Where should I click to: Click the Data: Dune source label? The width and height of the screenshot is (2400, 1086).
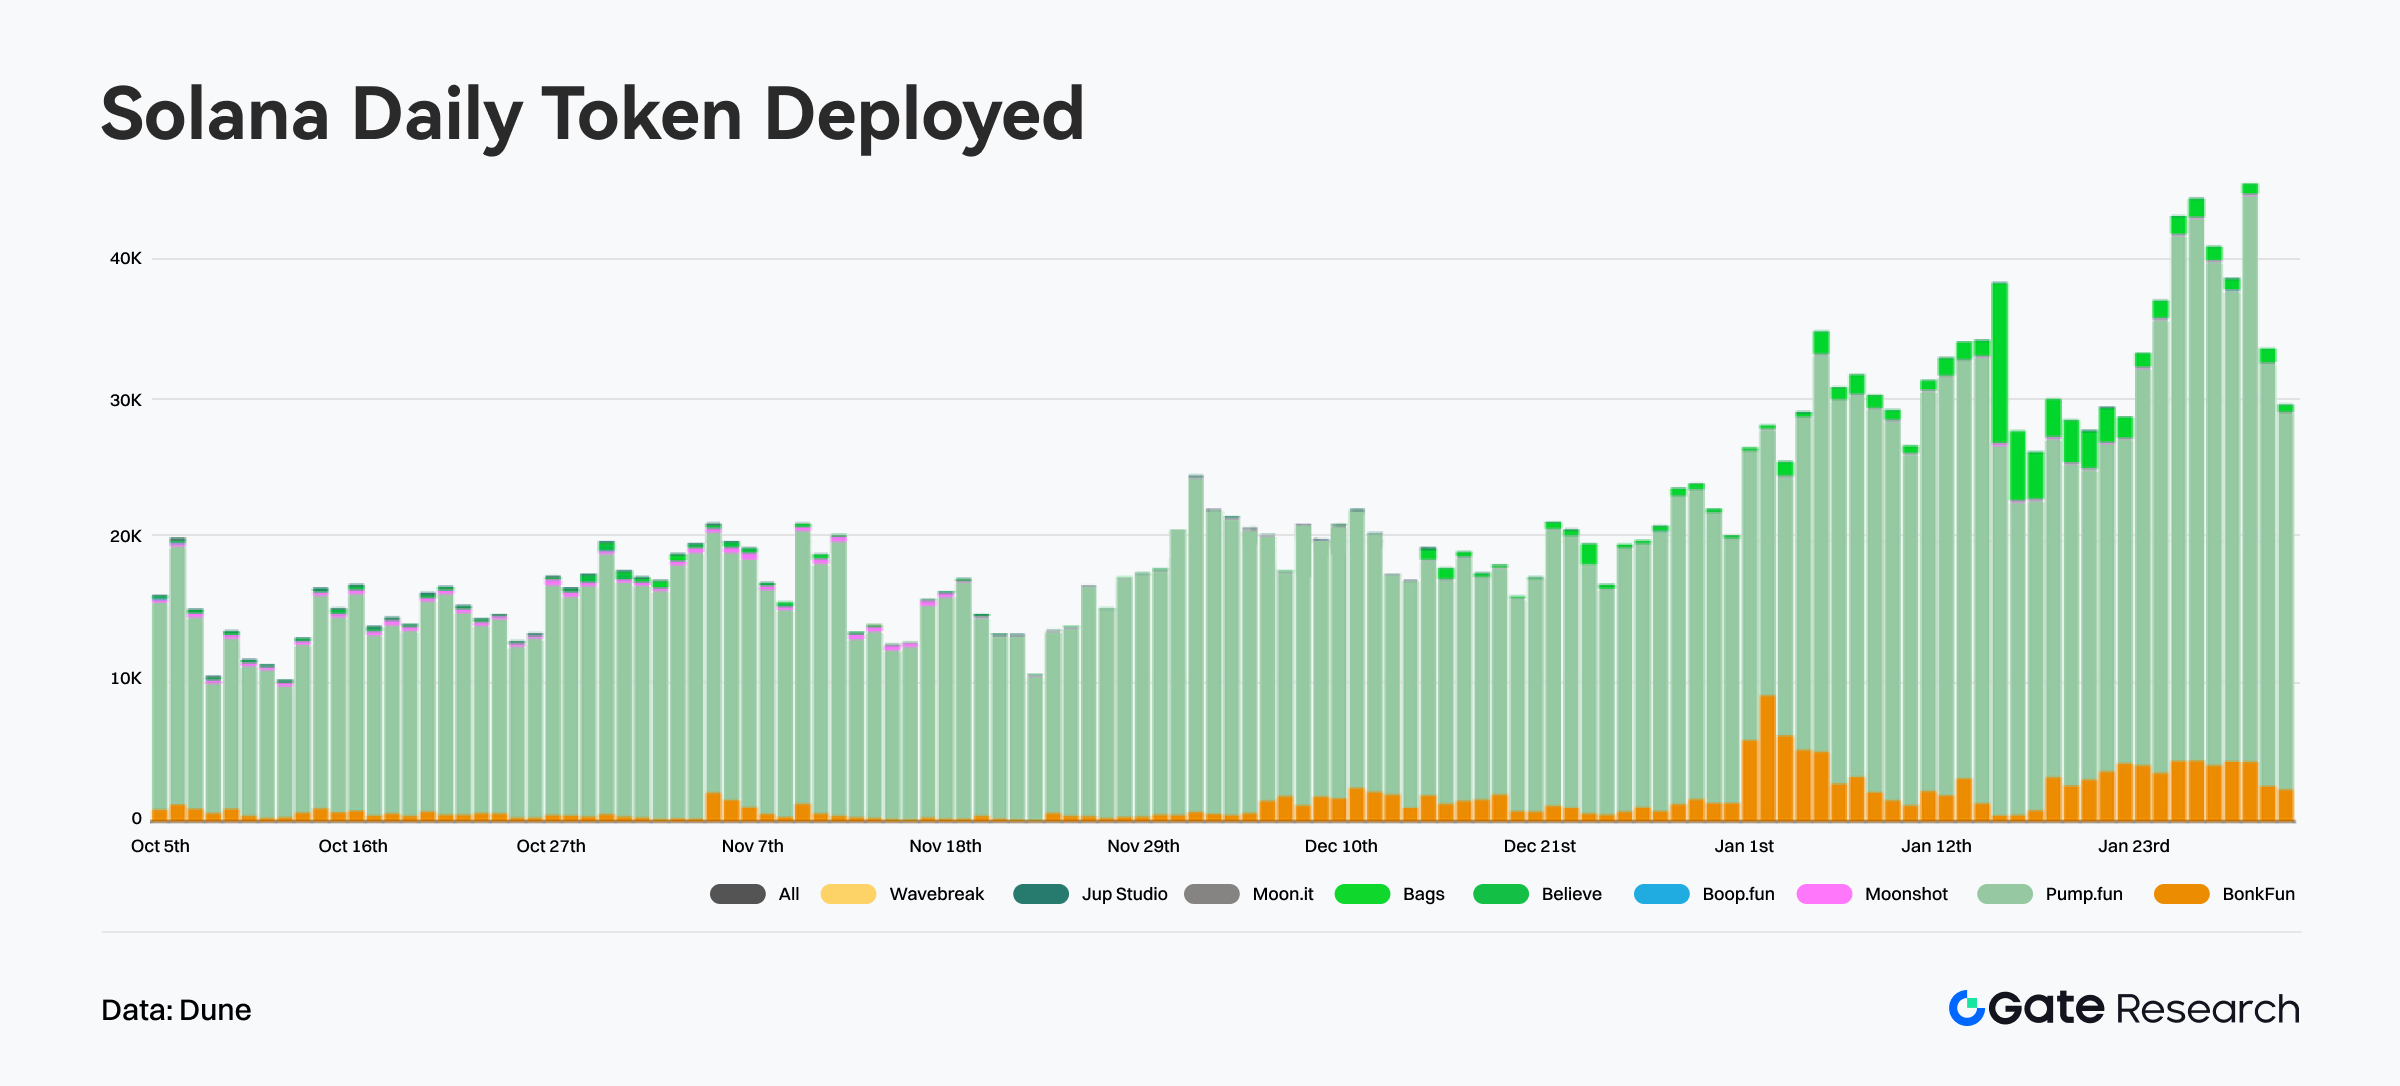176,1010
